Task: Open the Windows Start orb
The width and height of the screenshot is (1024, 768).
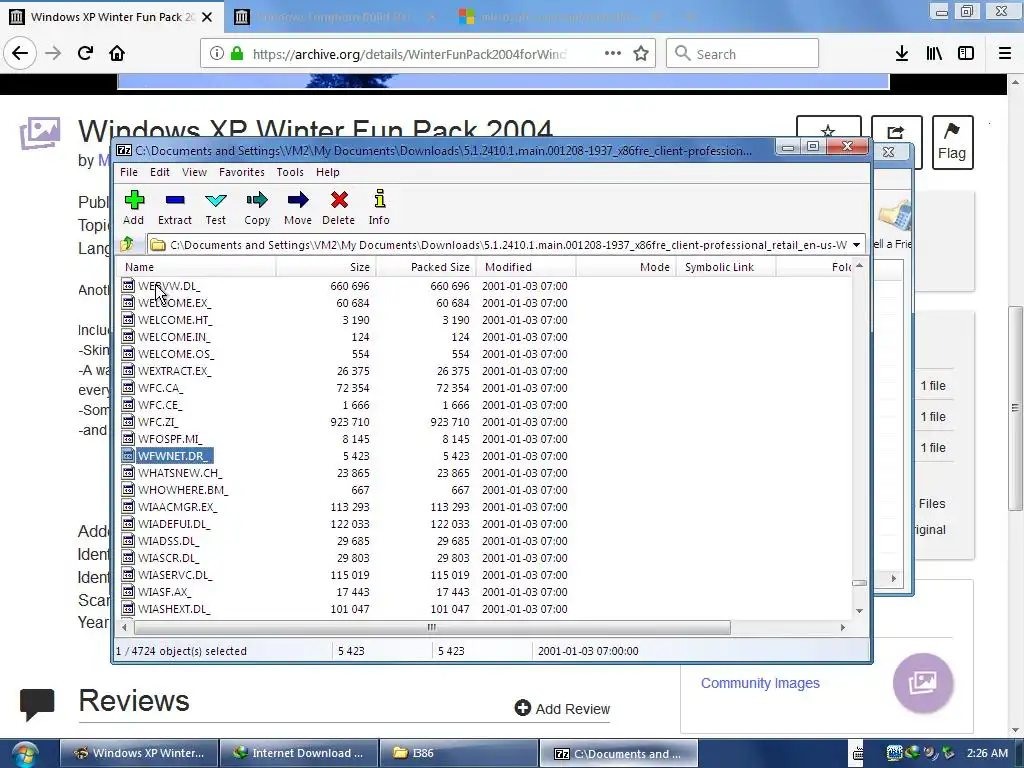Action: tap(24, 754)
